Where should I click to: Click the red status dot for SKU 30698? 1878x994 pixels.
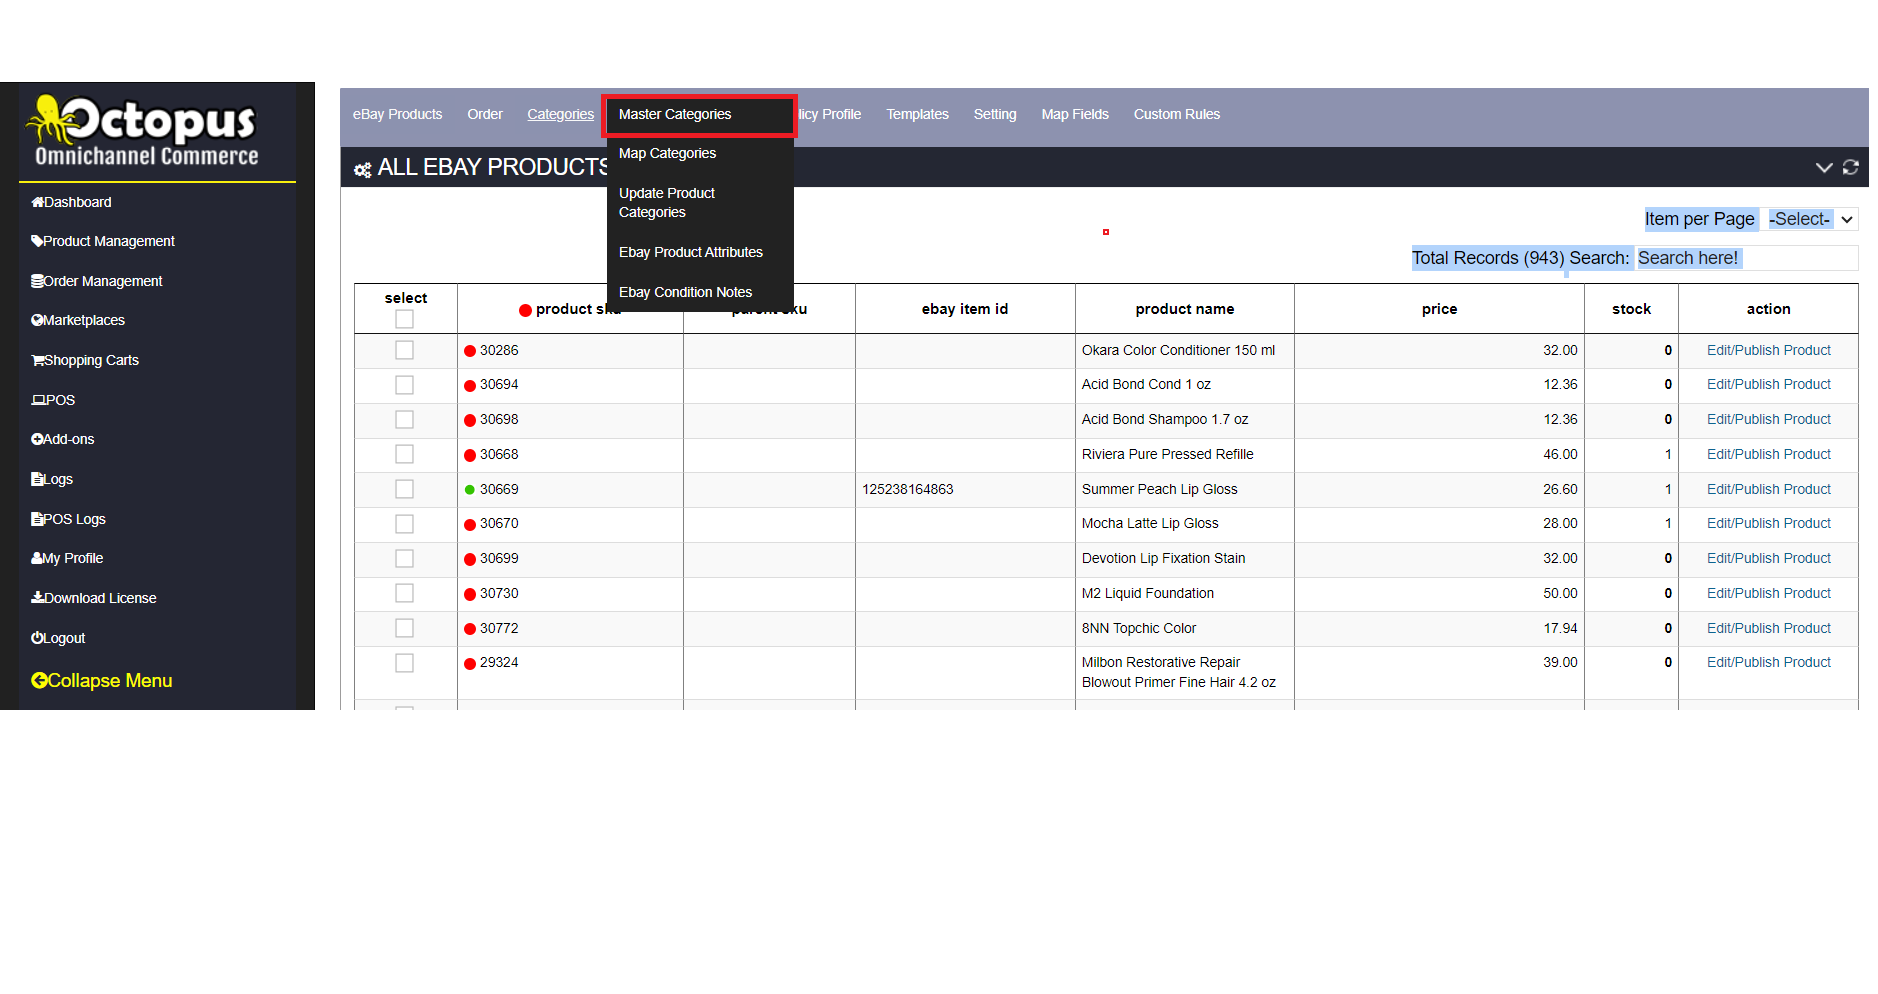click(x=470, y=420)
